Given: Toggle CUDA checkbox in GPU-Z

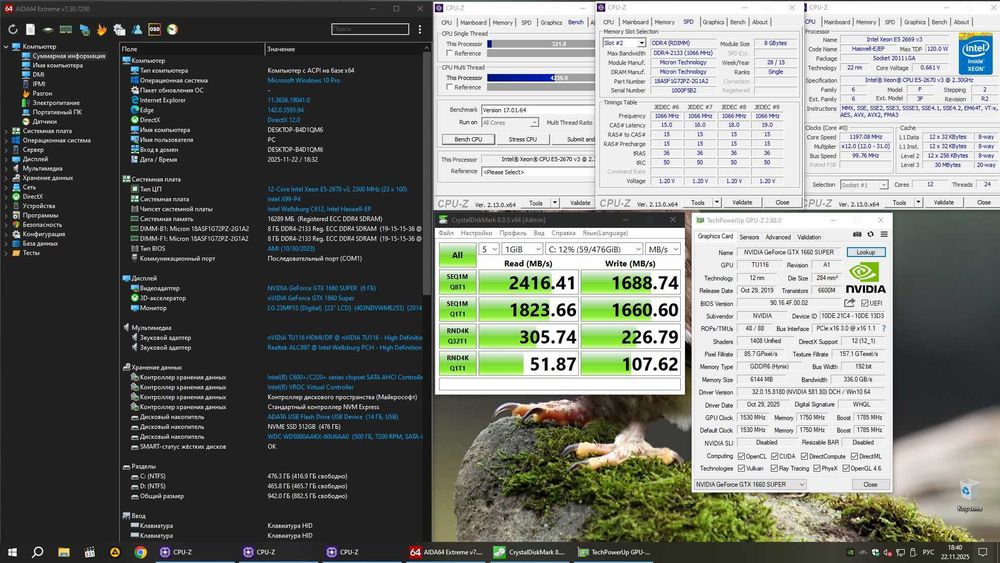Looking at the screenshot, I should coord(774,456).
